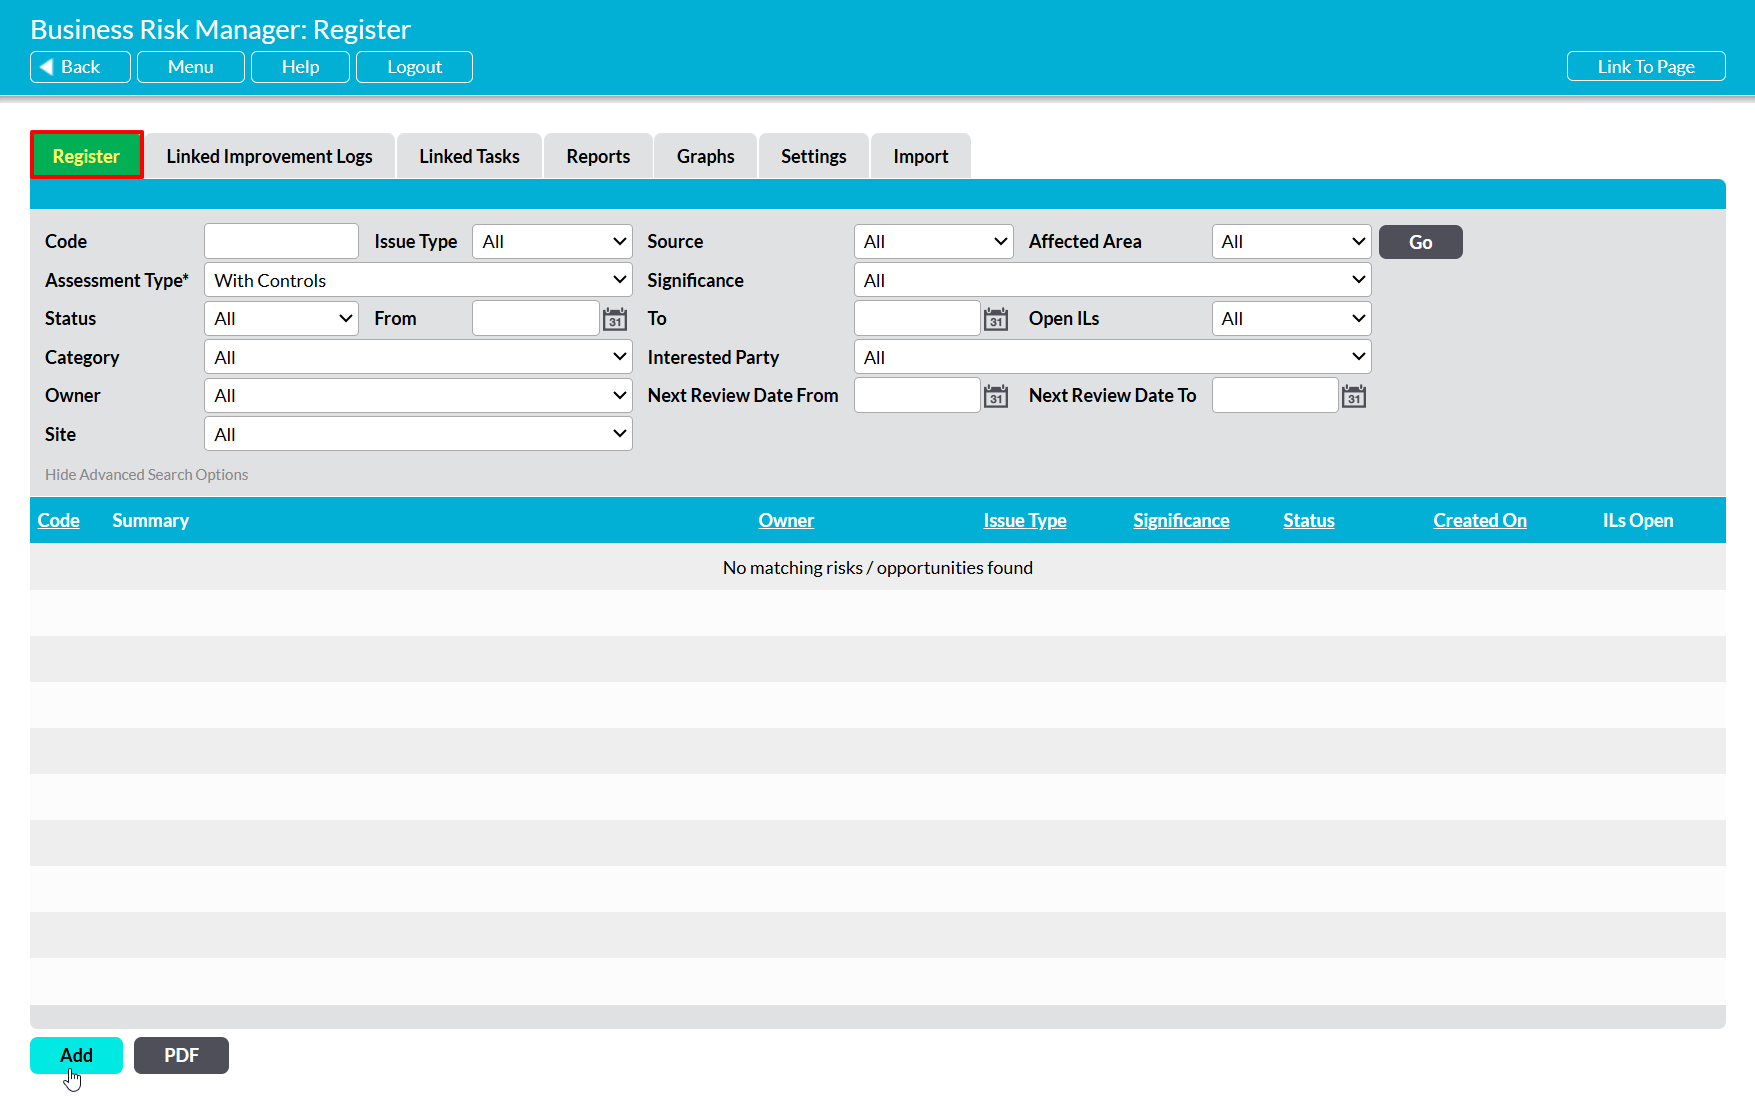Open the Affected Area dropdown

(1292, 242)
